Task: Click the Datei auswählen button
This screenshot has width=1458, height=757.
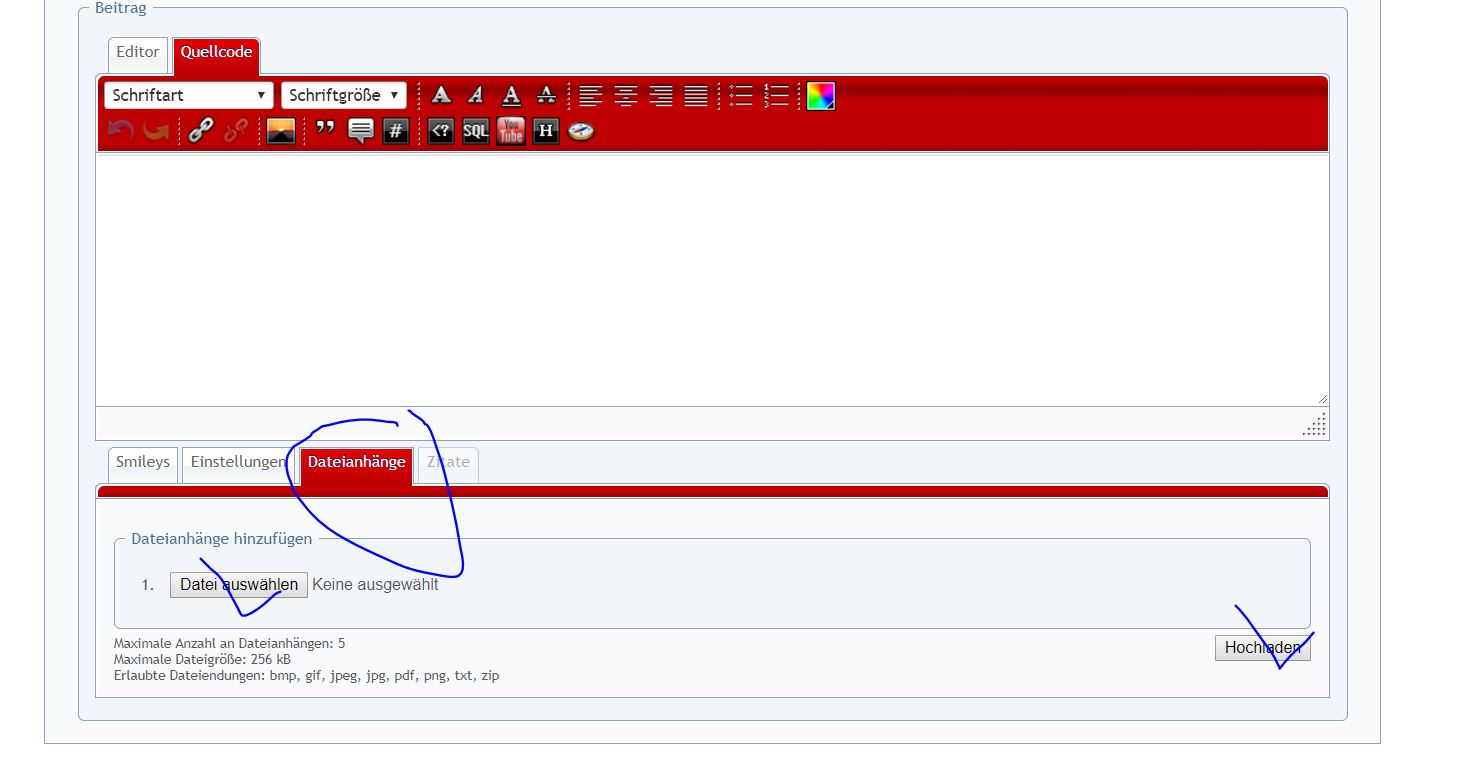Action: [x=239, y=585]
